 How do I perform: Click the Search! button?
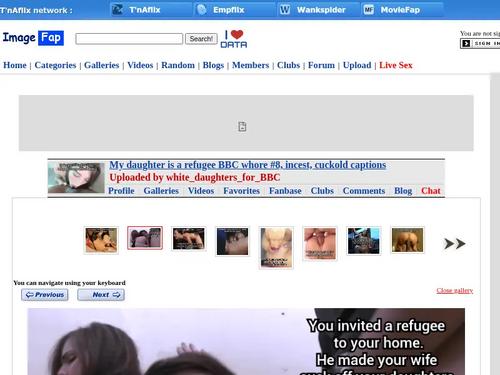pyautogui.click(x=201, y=39)
